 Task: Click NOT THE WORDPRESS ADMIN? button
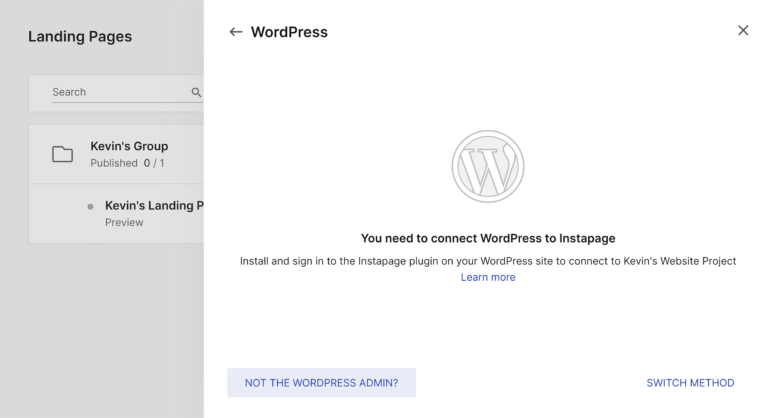pos(321,383)
